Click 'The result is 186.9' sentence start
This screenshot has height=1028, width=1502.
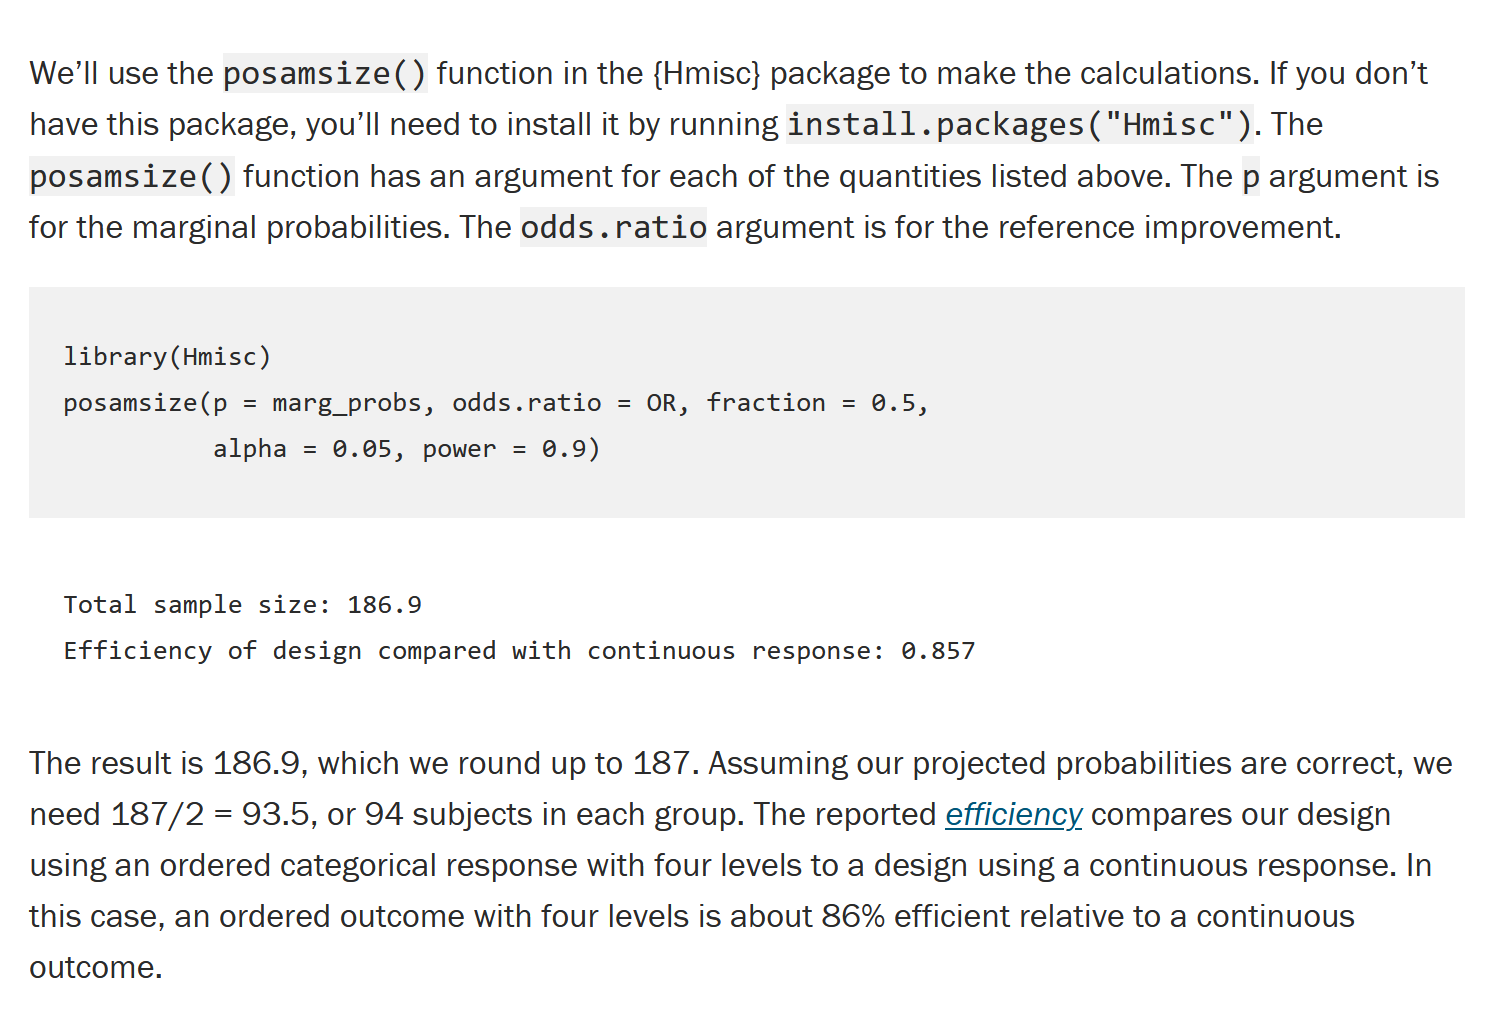(x=165, y=764)
